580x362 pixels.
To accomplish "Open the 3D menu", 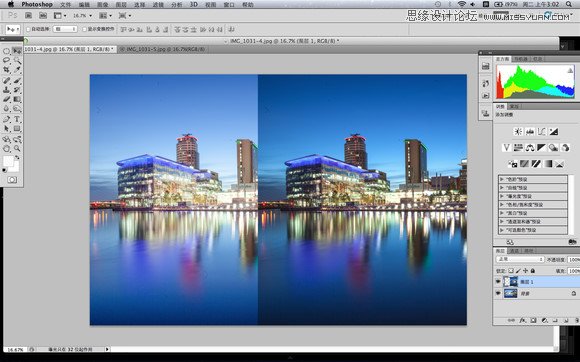I will [x=193, y=4].
